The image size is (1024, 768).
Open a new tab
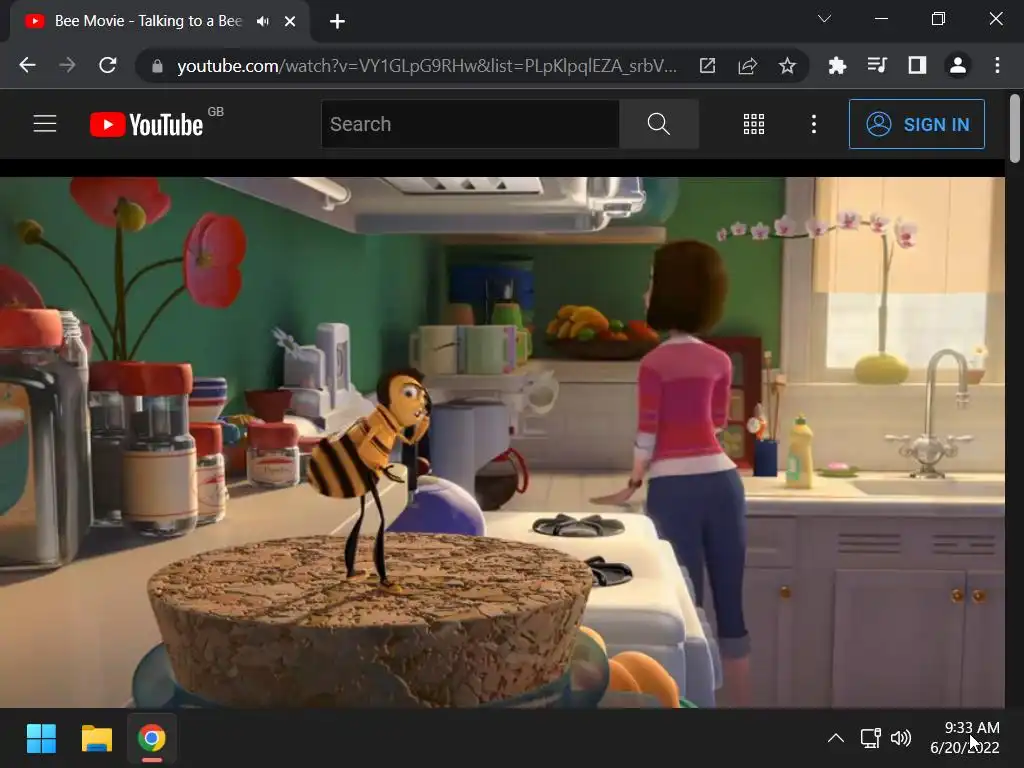(x=337, y=22)
